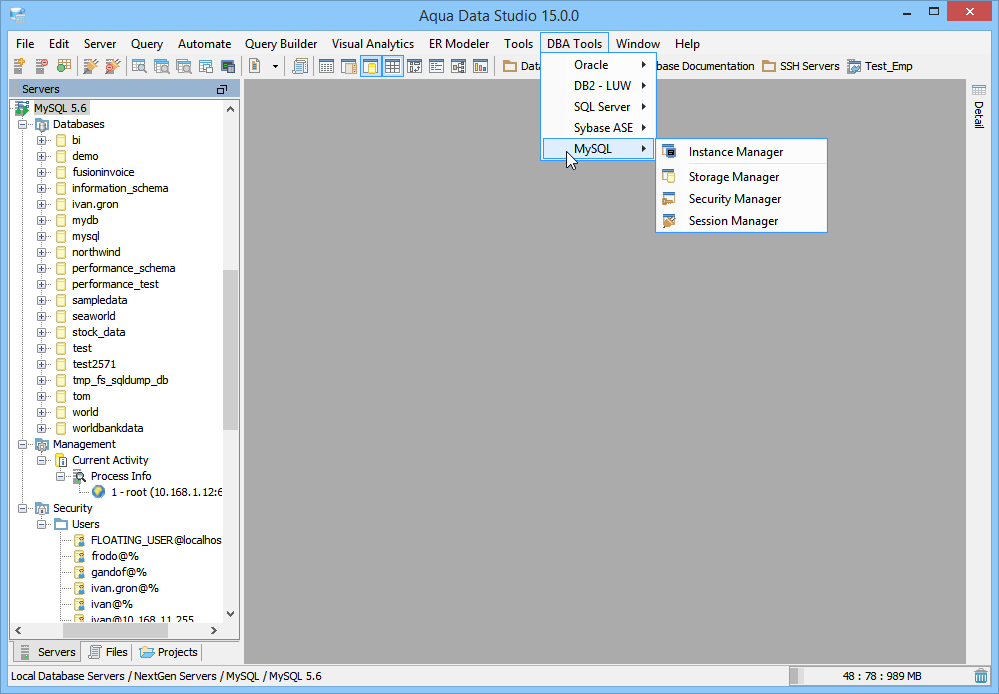Open the Automate menu

pyautogui.click(x=205, y=43)
